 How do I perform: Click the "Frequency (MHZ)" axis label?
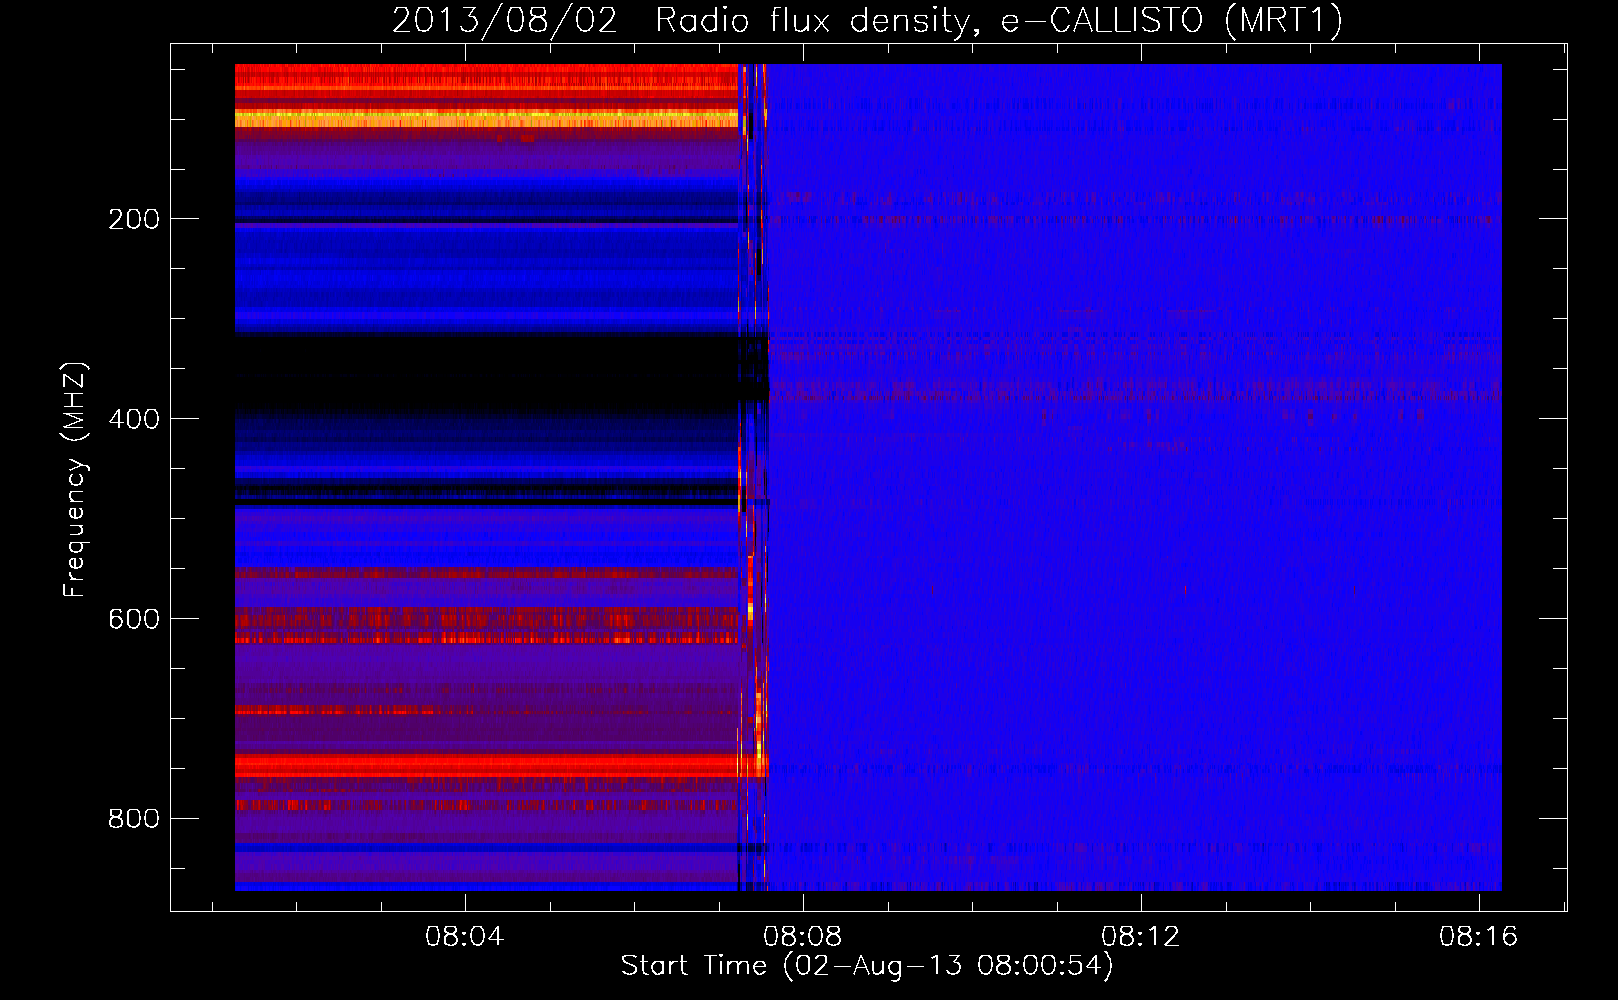tap(74, 479)
